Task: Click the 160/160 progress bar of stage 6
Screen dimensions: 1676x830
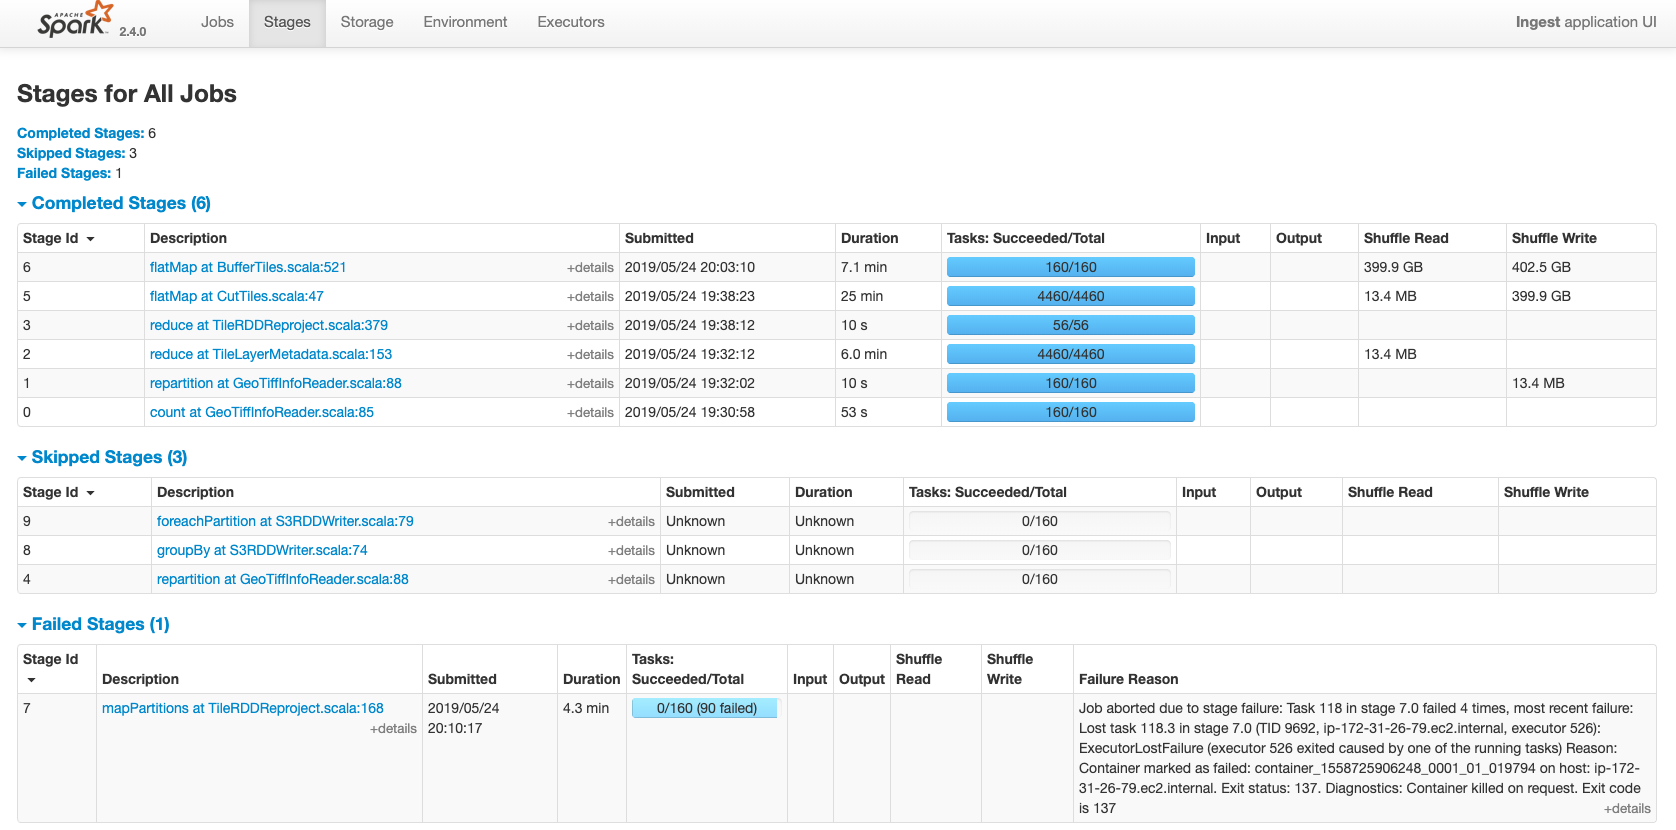Action: (1071, 267)
